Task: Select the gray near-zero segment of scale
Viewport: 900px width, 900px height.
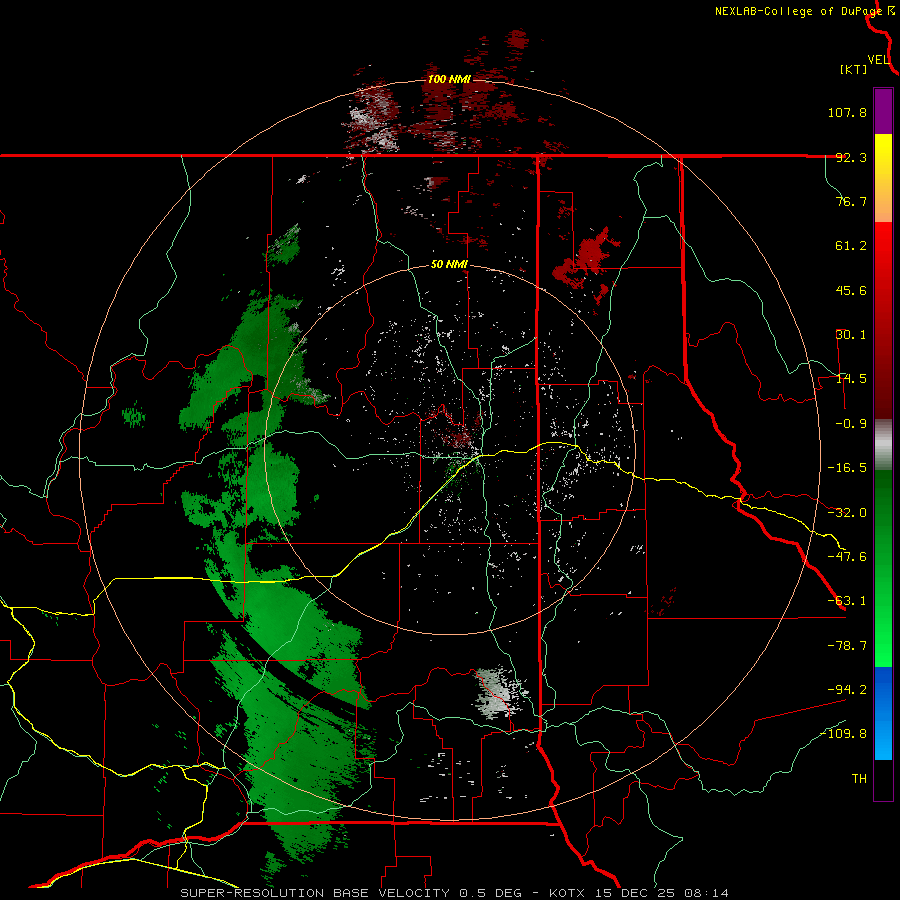Action: (x=883, y=442)
